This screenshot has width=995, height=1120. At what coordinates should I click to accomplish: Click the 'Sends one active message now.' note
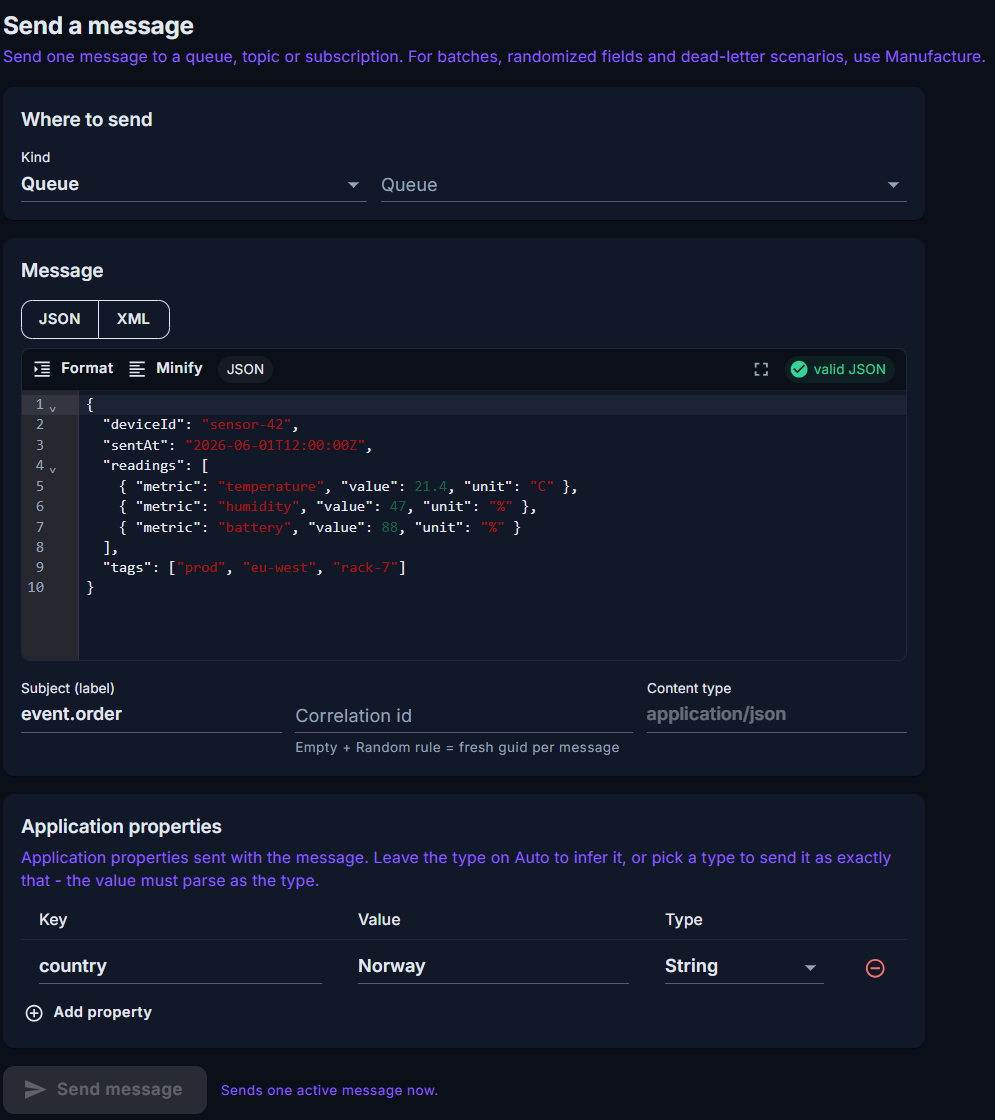329,1090
